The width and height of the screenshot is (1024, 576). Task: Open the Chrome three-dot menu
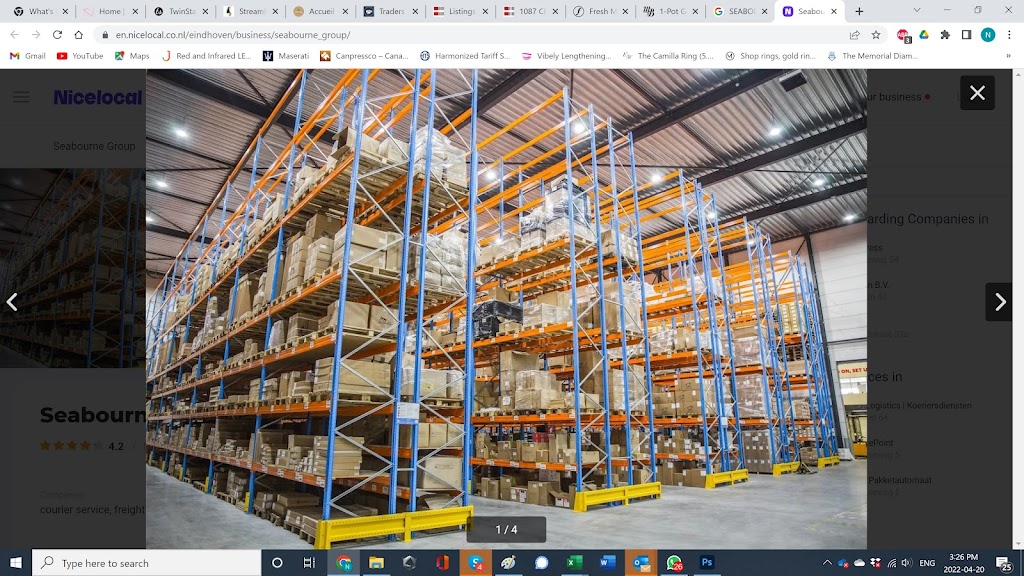coord(1009,35)
